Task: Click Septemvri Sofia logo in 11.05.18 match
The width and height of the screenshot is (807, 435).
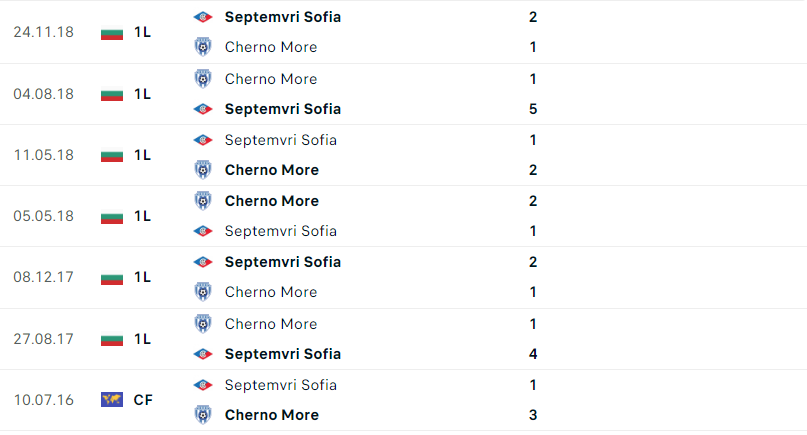Action: pos(203,140)
